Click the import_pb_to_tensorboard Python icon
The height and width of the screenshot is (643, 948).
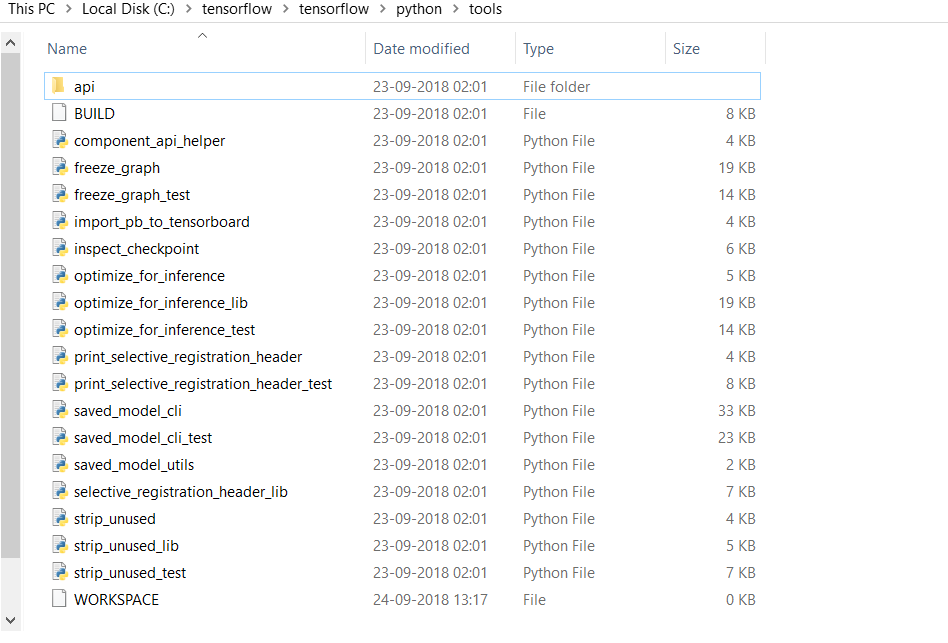60,221
